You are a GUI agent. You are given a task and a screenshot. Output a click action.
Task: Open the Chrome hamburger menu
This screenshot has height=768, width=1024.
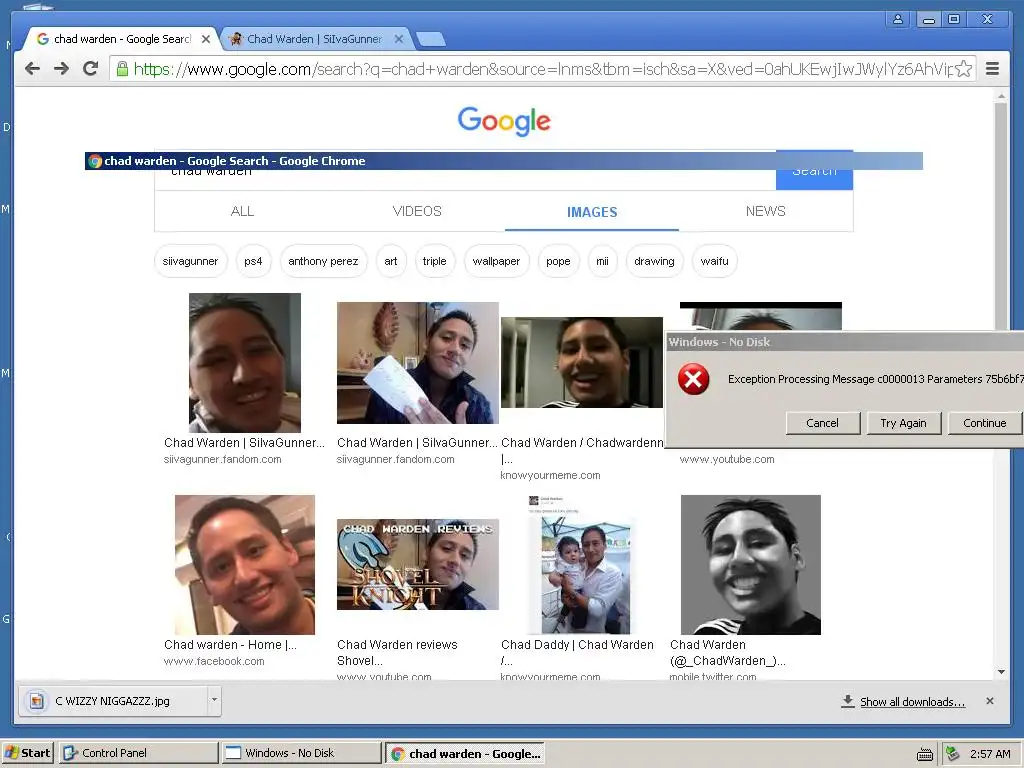tap(993, 69)
